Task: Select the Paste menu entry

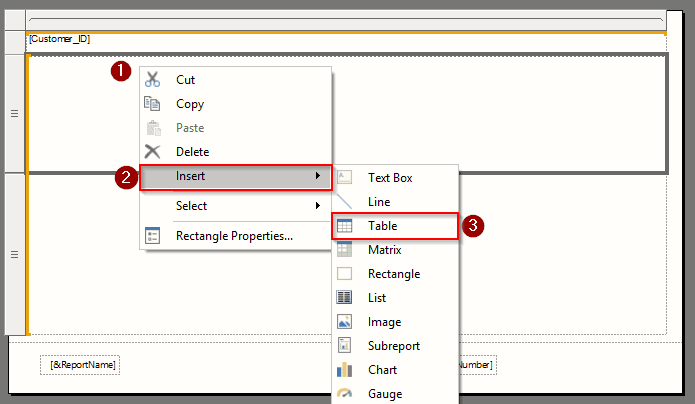Action: point(236,128)
